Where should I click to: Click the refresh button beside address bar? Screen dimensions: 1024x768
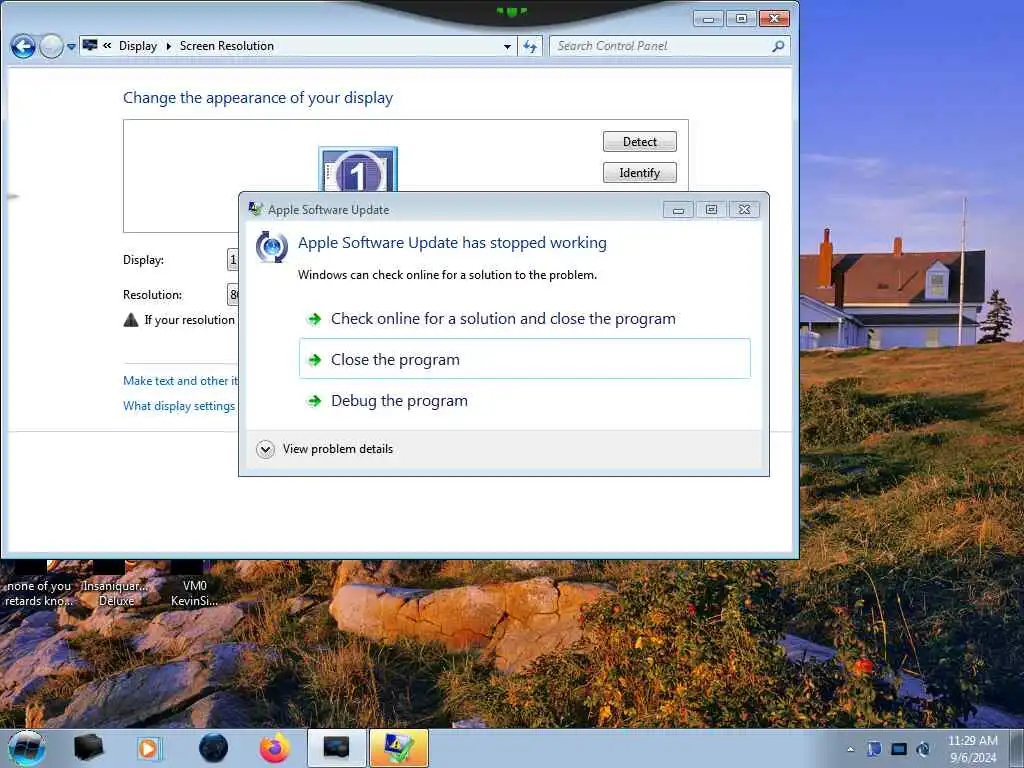pos(530,46)
